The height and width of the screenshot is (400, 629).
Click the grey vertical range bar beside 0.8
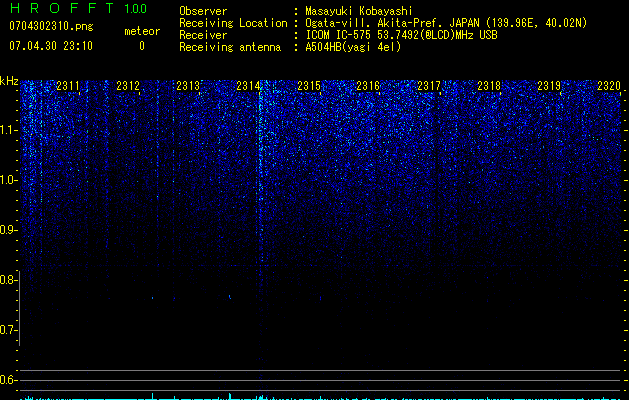click(x=19, y=308)
